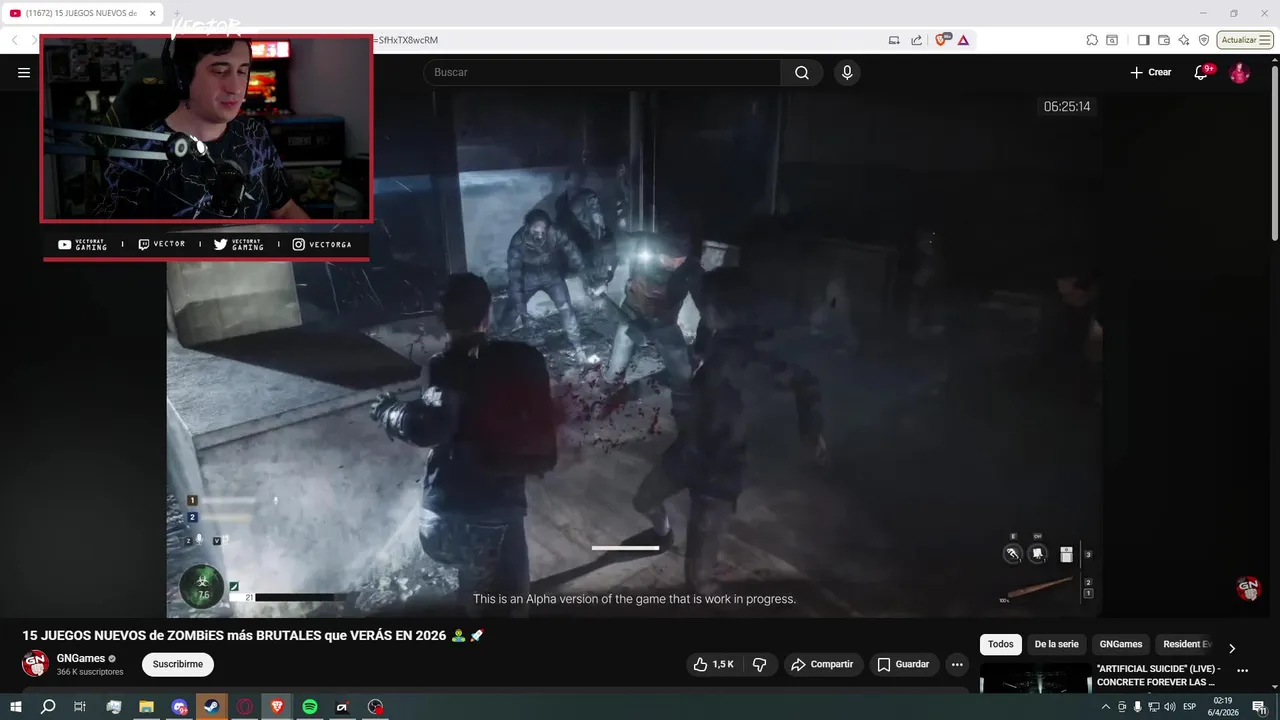Viewport: 1280px width, 720px height.
Task: Open the YouTube notifications bell
Action: 1201,72
